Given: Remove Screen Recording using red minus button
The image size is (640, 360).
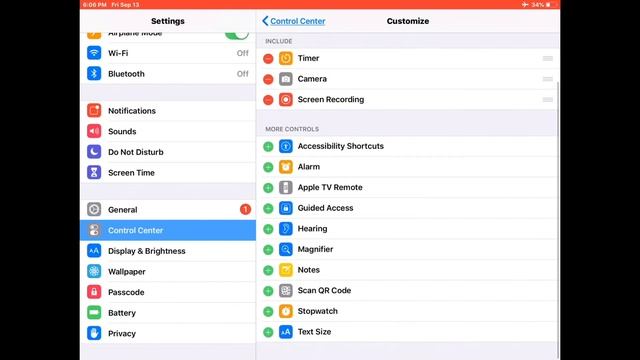Looking at the screenshot, I should click(268, 100).
